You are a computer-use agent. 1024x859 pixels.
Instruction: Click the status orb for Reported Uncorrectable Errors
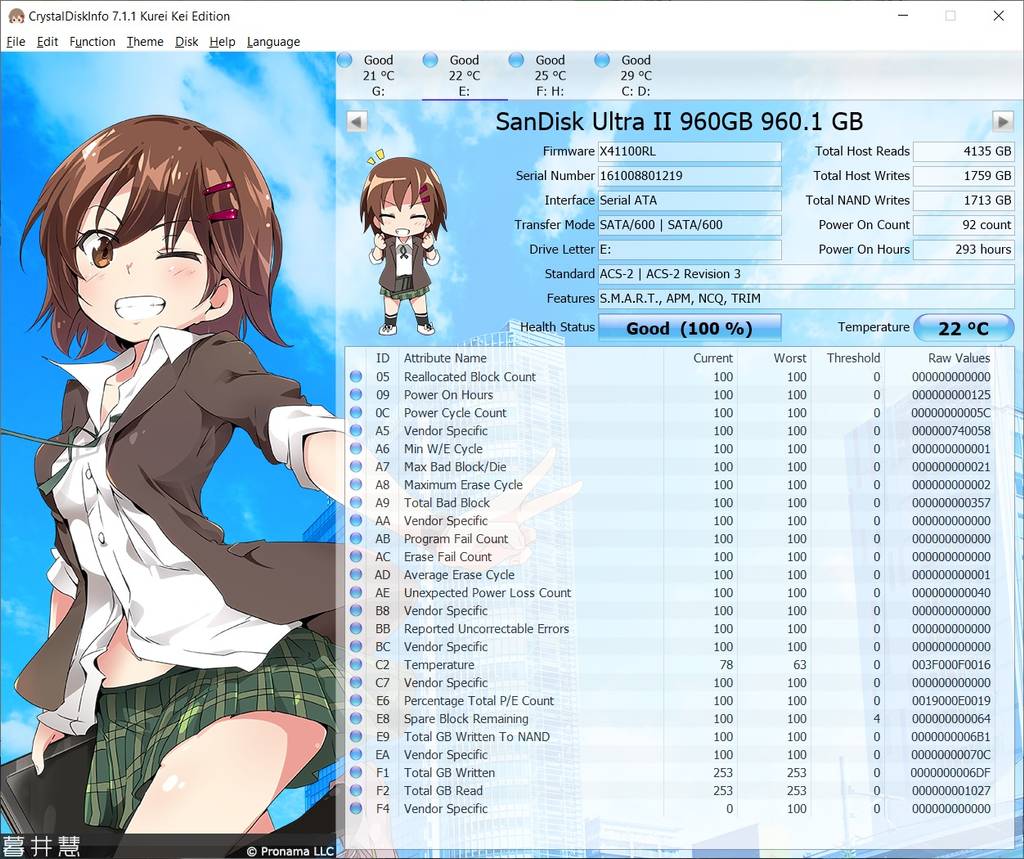(356, 628)
